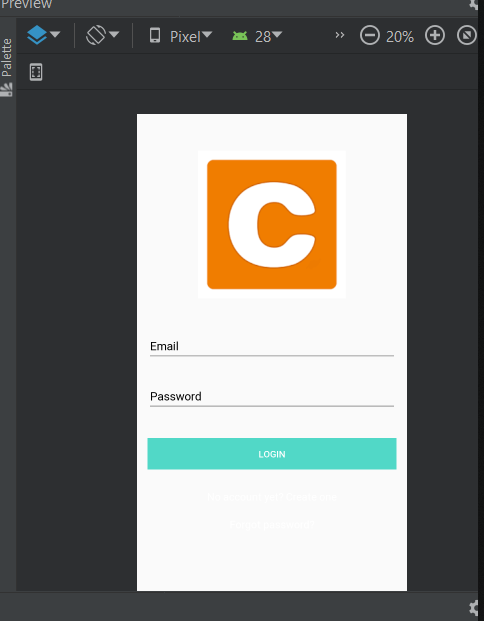The image size is (484, 621).
Task: Click the phone device icon
Action: tap(155, 35)
